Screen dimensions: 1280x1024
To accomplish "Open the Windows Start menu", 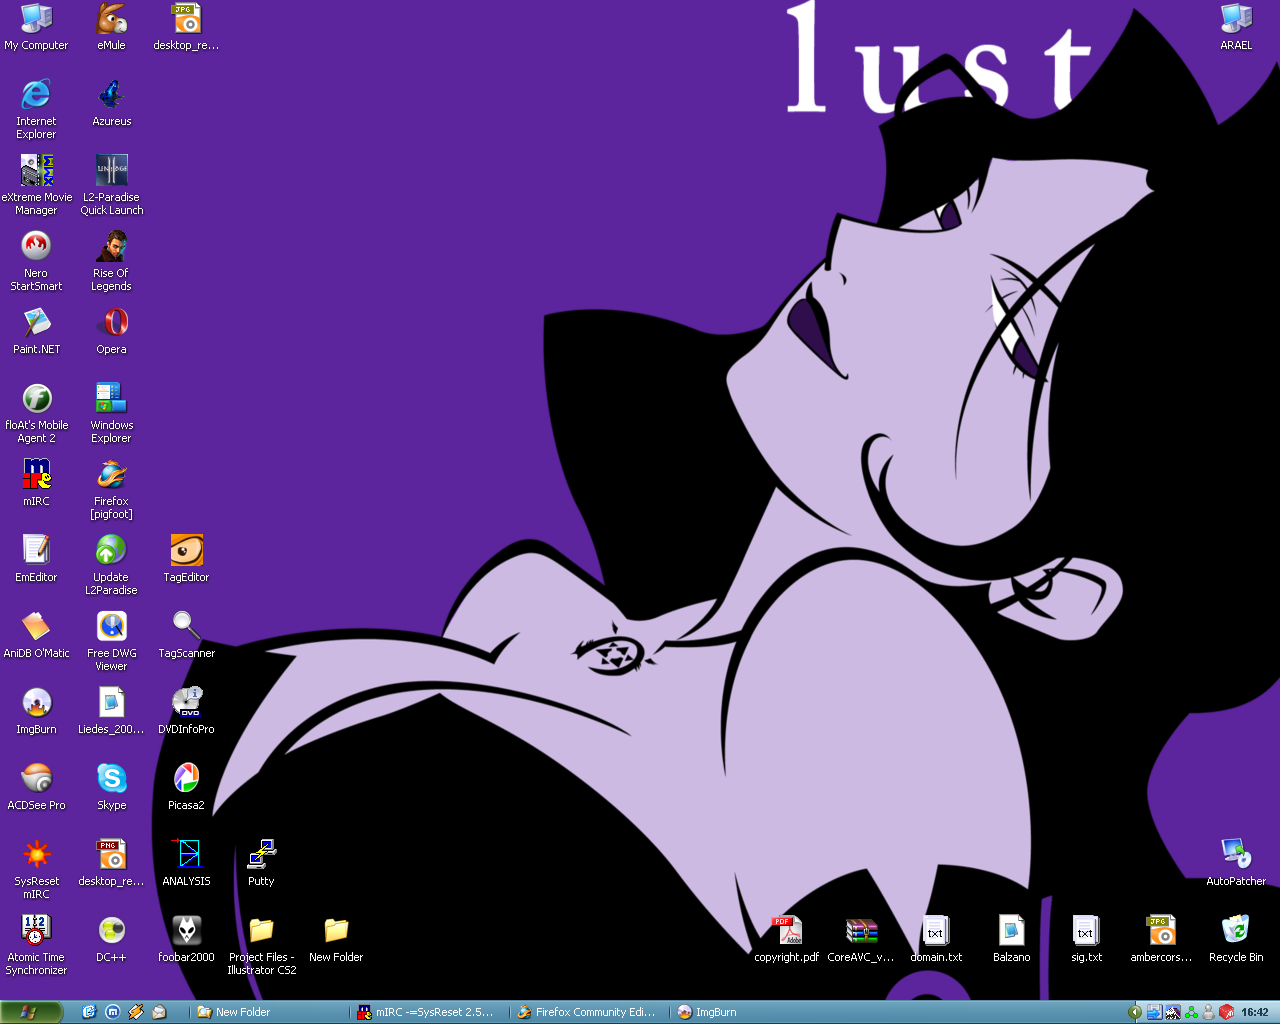I will [x=30, y=1012].
